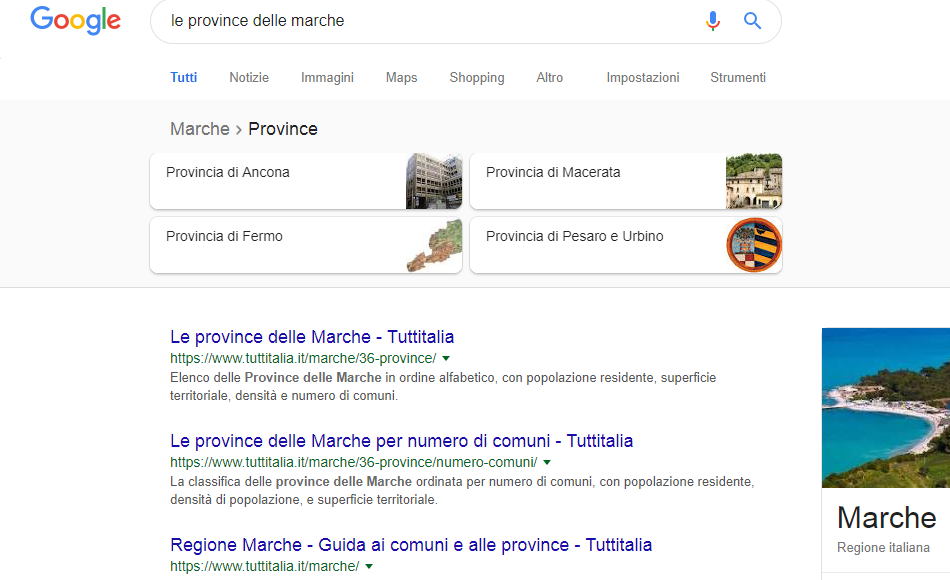
Task: Click the Ancona building thumbnail
Action: [x=434, y=181]
